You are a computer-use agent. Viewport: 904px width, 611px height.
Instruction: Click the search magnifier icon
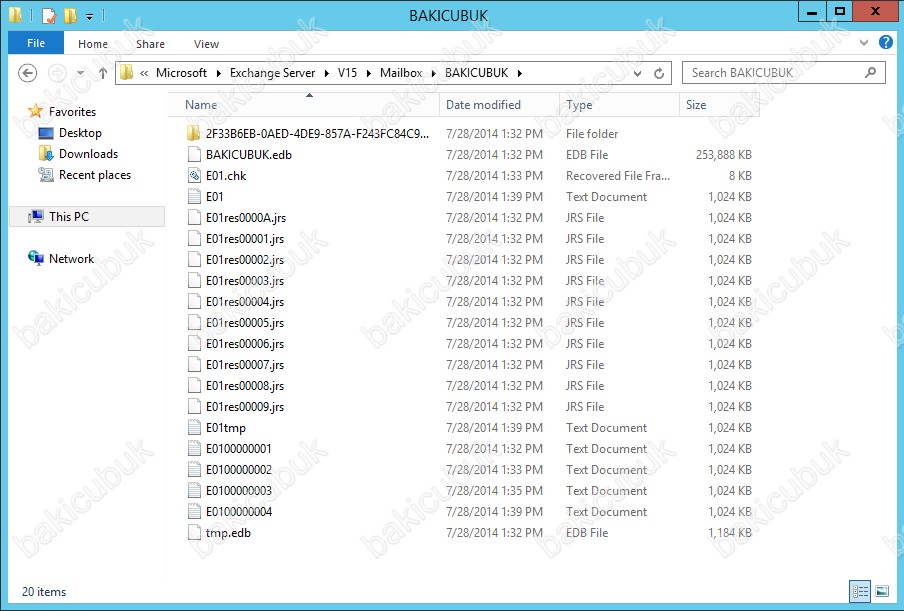click(871, 73)
